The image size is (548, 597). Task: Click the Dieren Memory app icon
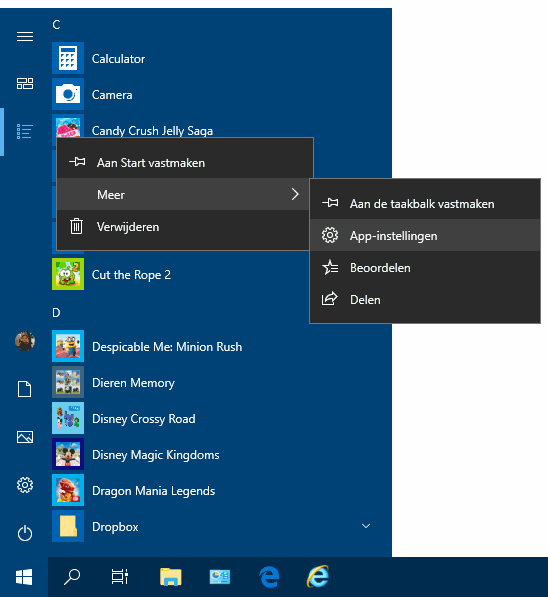68,382
